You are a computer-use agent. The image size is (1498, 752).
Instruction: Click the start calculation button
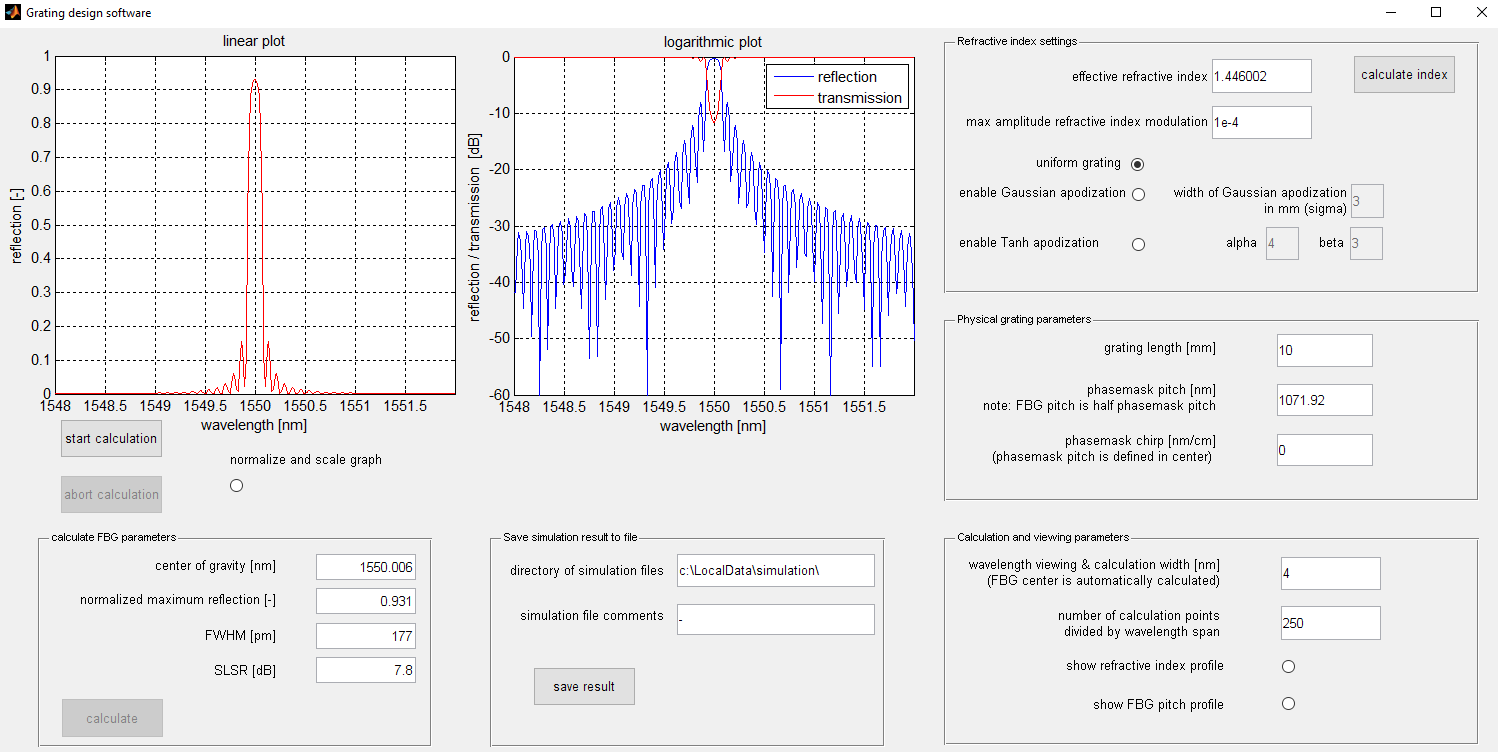110,438
